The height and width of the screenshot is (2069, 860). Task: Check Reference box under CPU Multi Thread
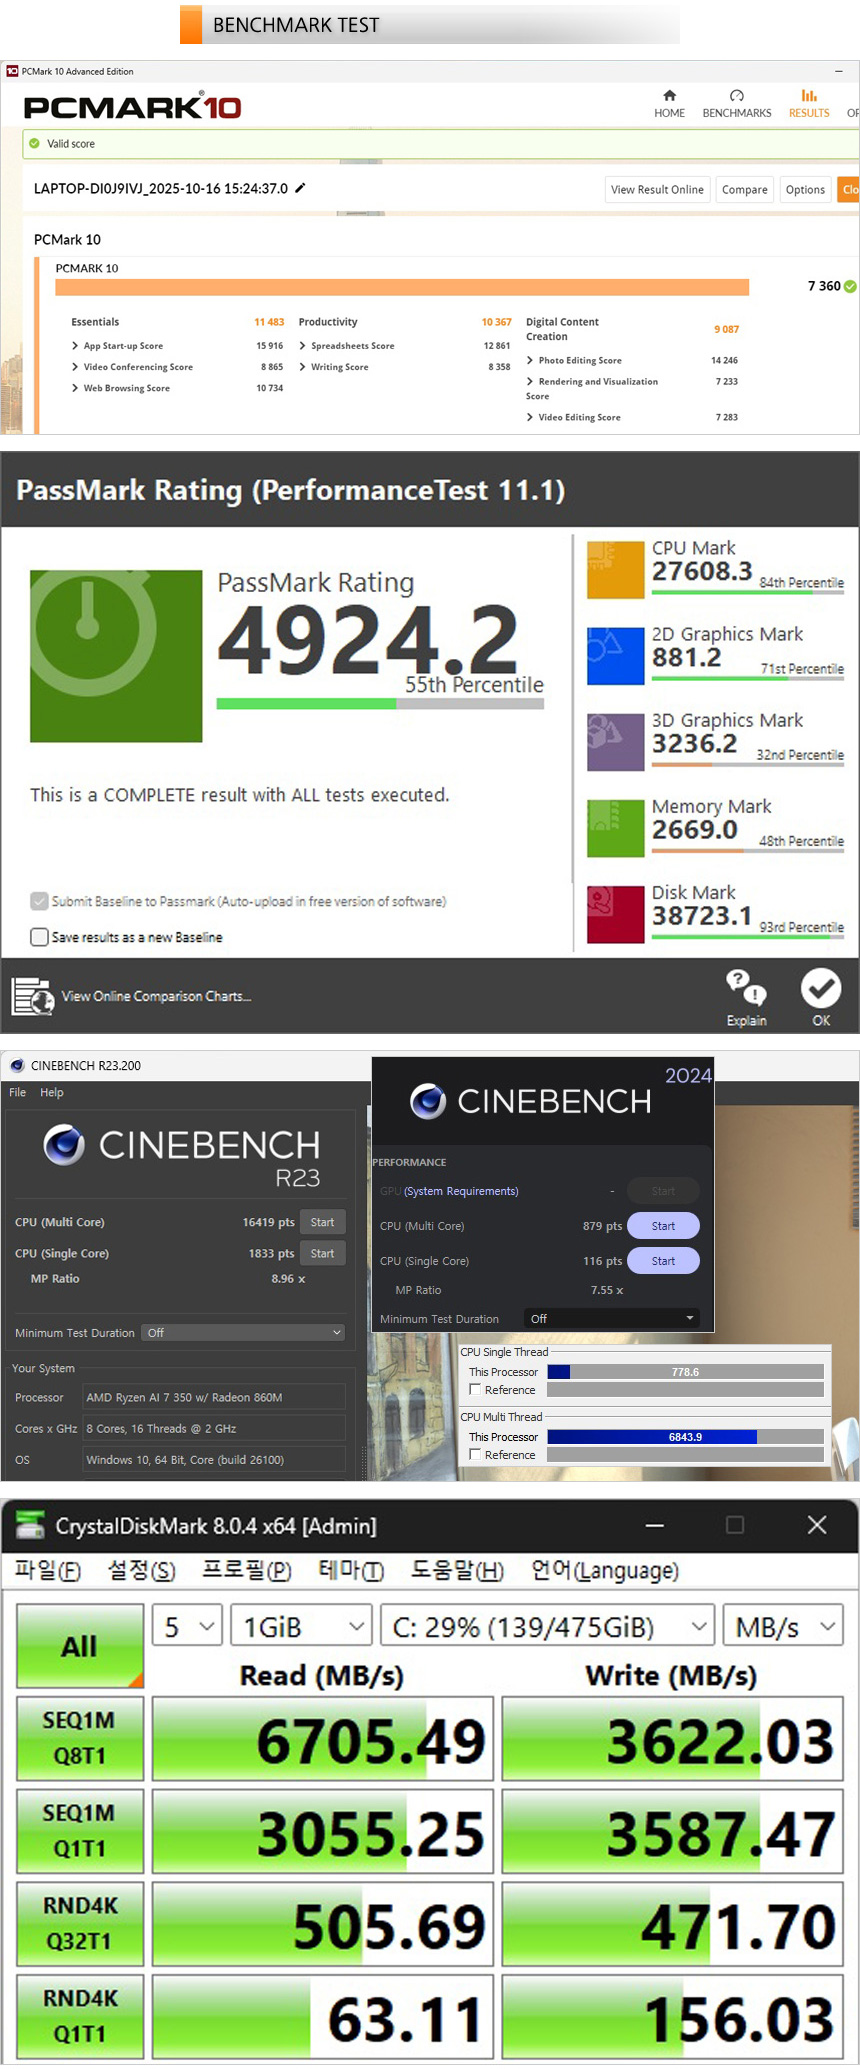pyautogui.click(x=475, y=1455)
